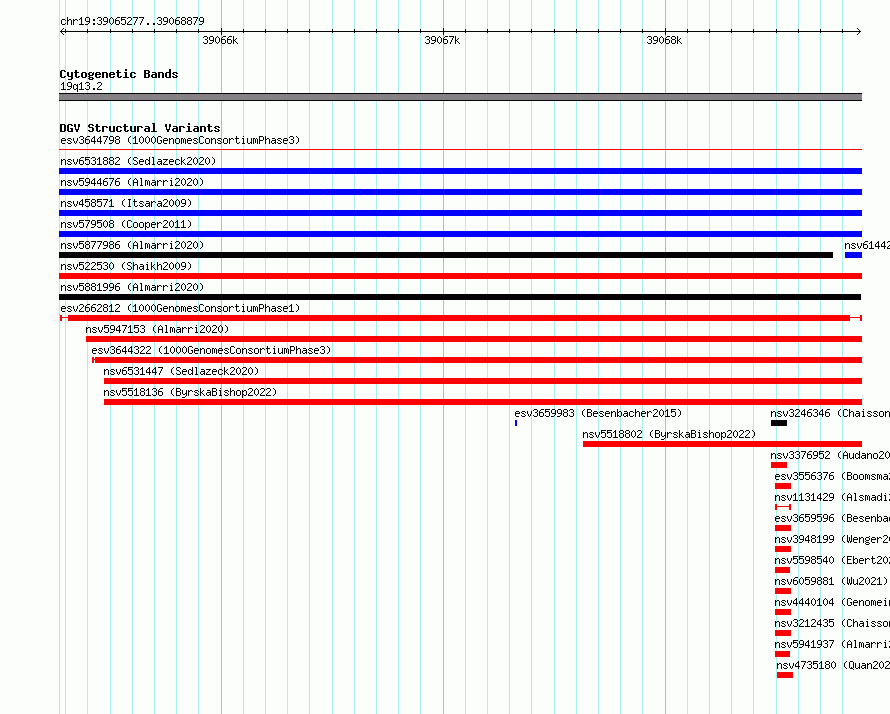The image size is (890, 714).
Task: Click the esv3556376 variant label
Action: (x=832, y=476)
